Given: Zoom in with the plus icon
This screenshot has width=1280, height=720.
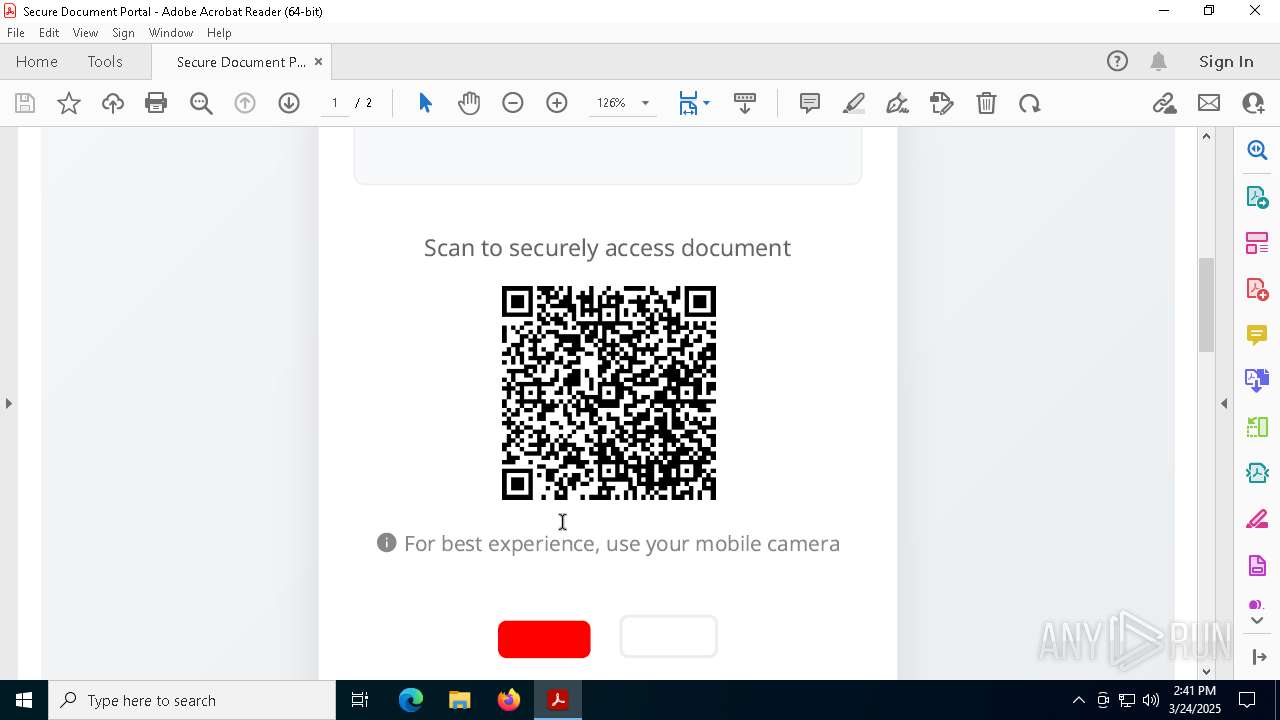Looking at the screenshot, I should click(557, 103).
